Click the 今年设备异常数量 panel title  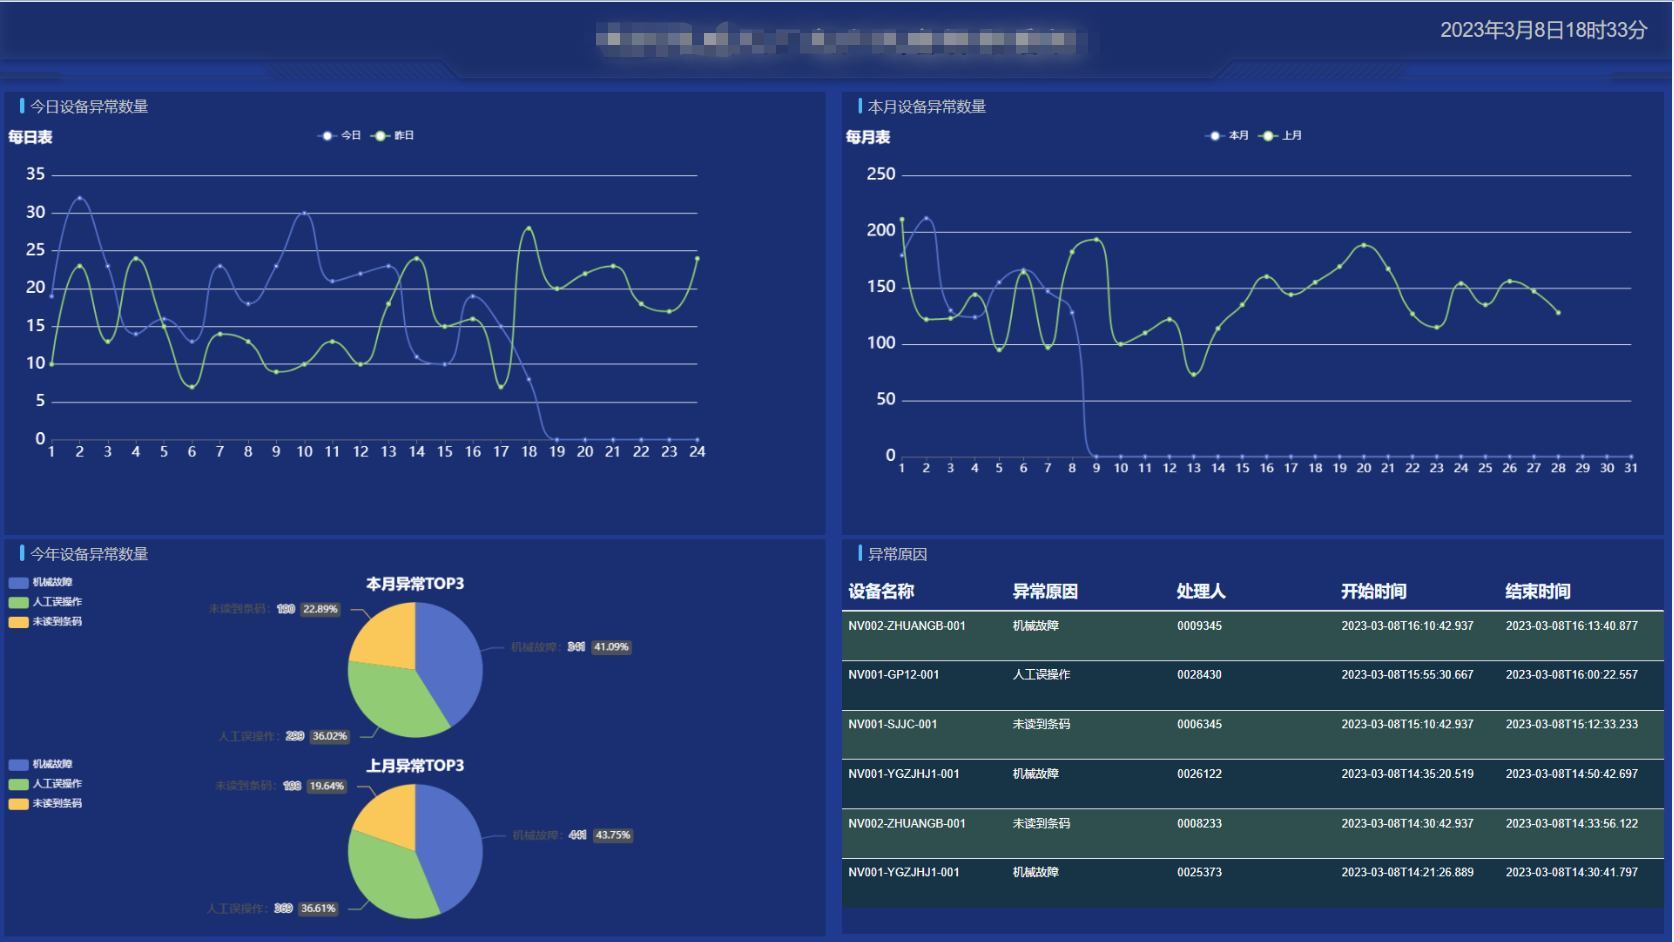point(89,554)
